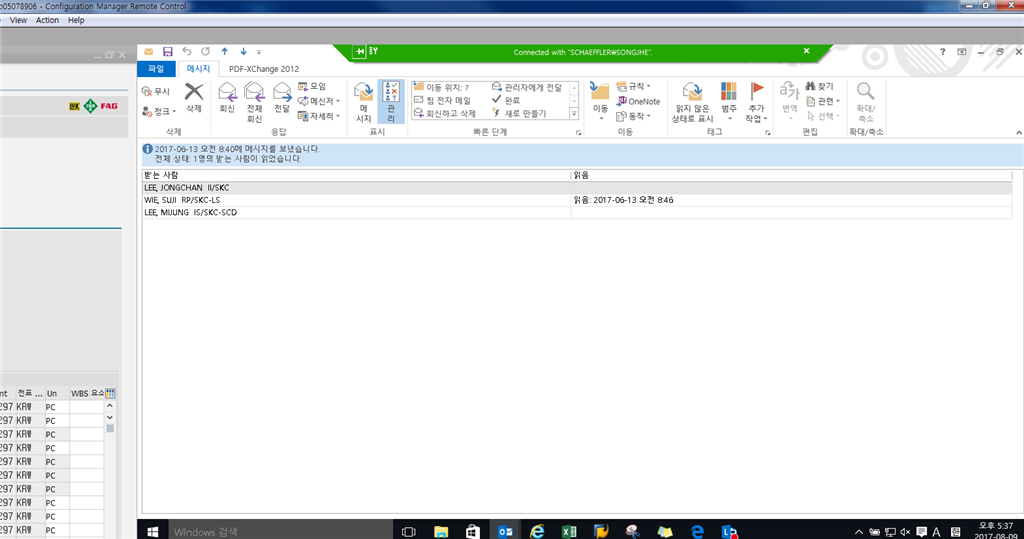
Task: Save with the floppy disk icon
Action: point(168,52)
